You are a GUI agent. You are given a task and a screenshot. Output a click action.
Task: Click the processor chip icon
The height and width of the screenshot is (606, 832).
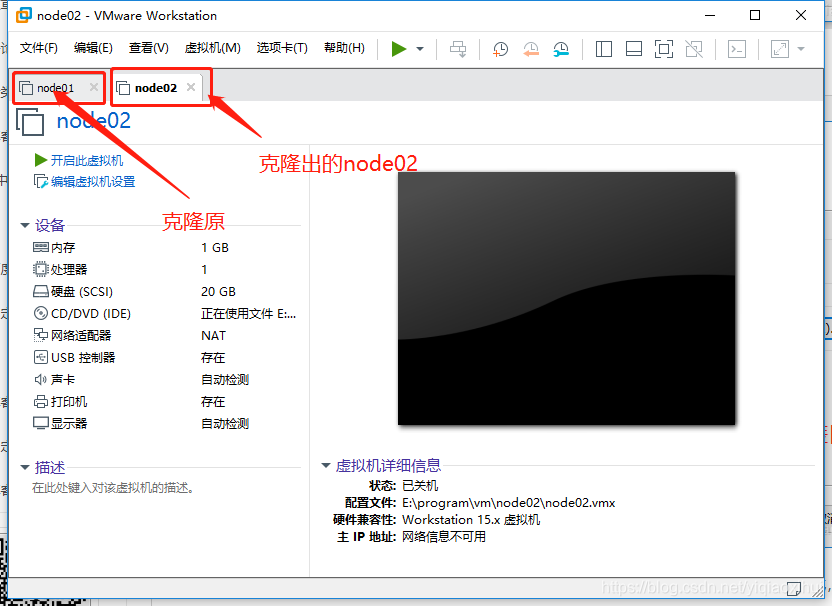point(40,270)
